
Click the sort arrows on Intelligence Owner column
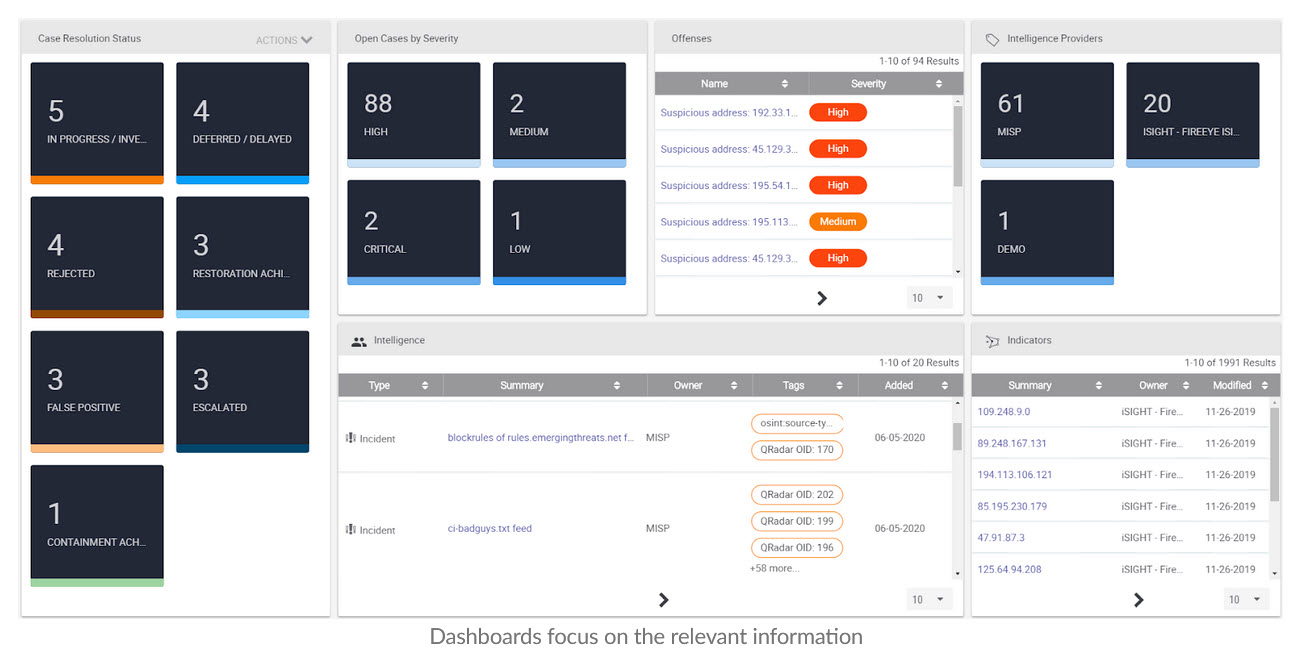(x=734, y=386)
